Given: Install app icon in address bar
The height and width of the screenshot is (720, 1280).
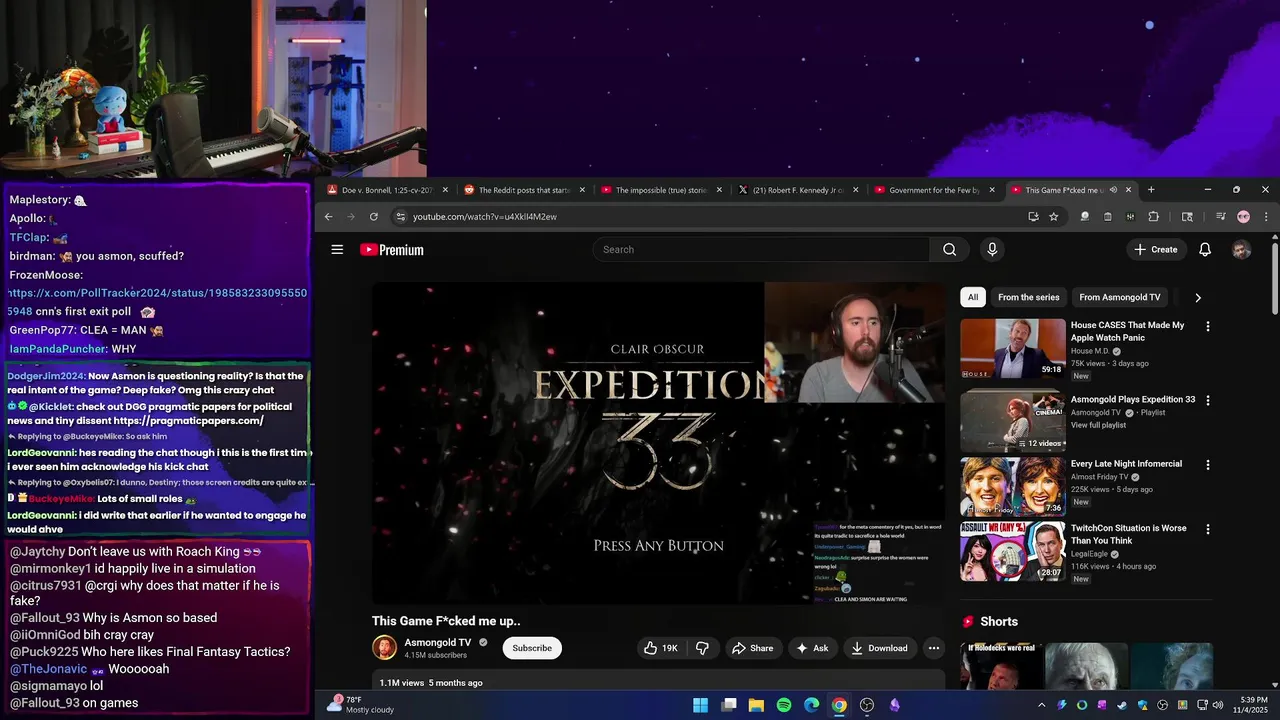Looking at the screenshot, I should [x=1033, y=217].
